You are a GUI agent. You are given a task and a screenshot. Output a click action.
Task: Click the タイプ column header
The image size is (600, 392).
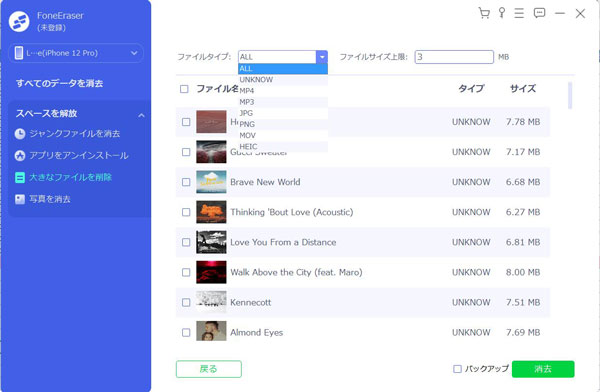[x=471, y=89]
